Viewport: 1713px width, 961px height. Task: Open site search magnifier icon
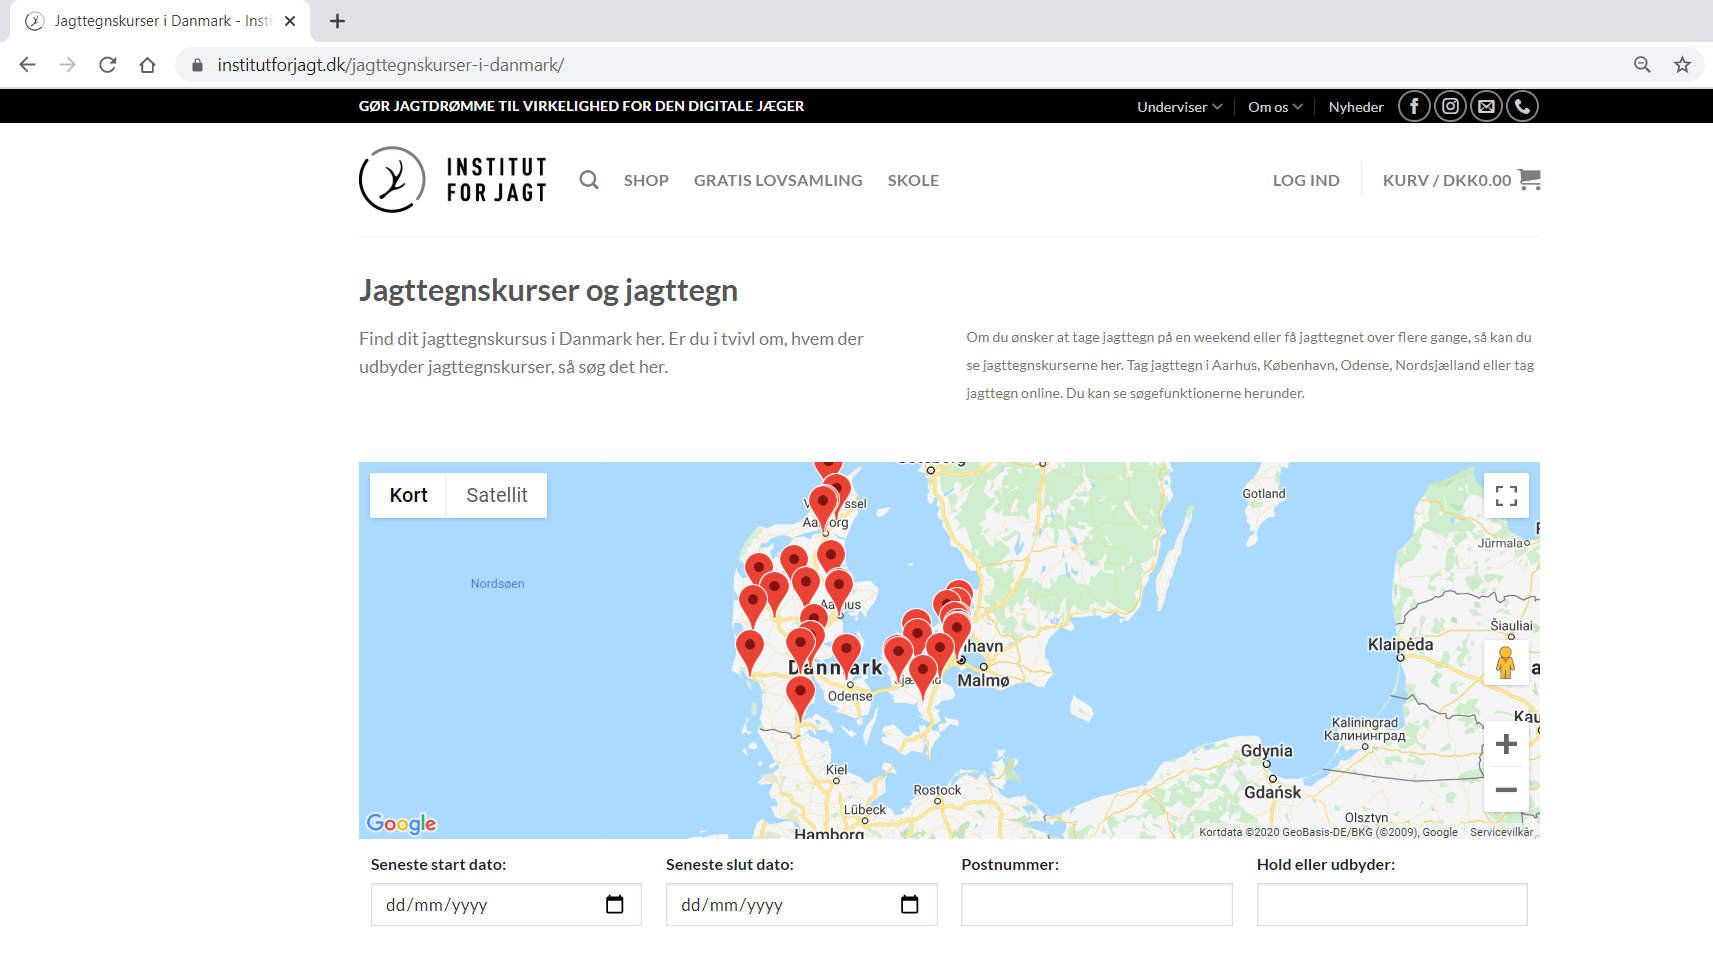tap(589, 180)
